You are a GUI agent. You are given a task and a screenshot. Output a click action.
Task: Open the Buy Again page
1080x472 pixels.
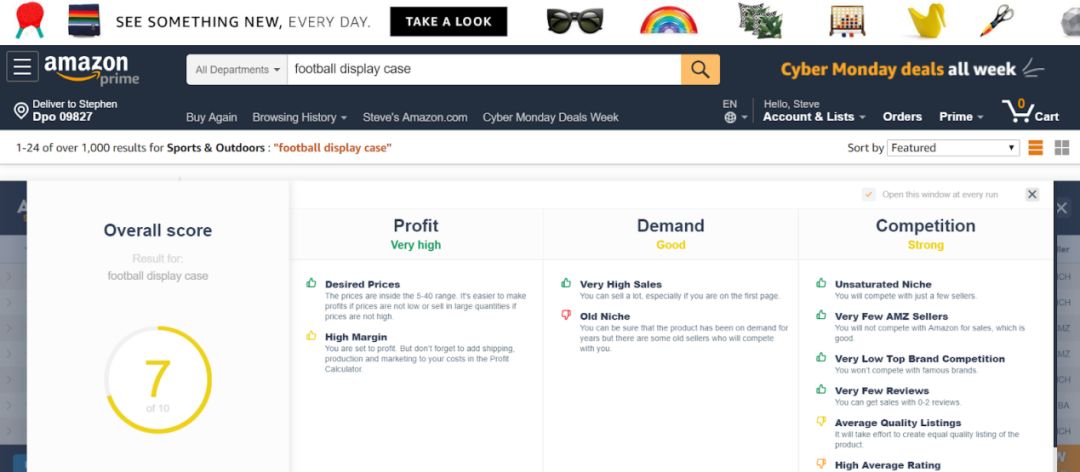(211, 117)
